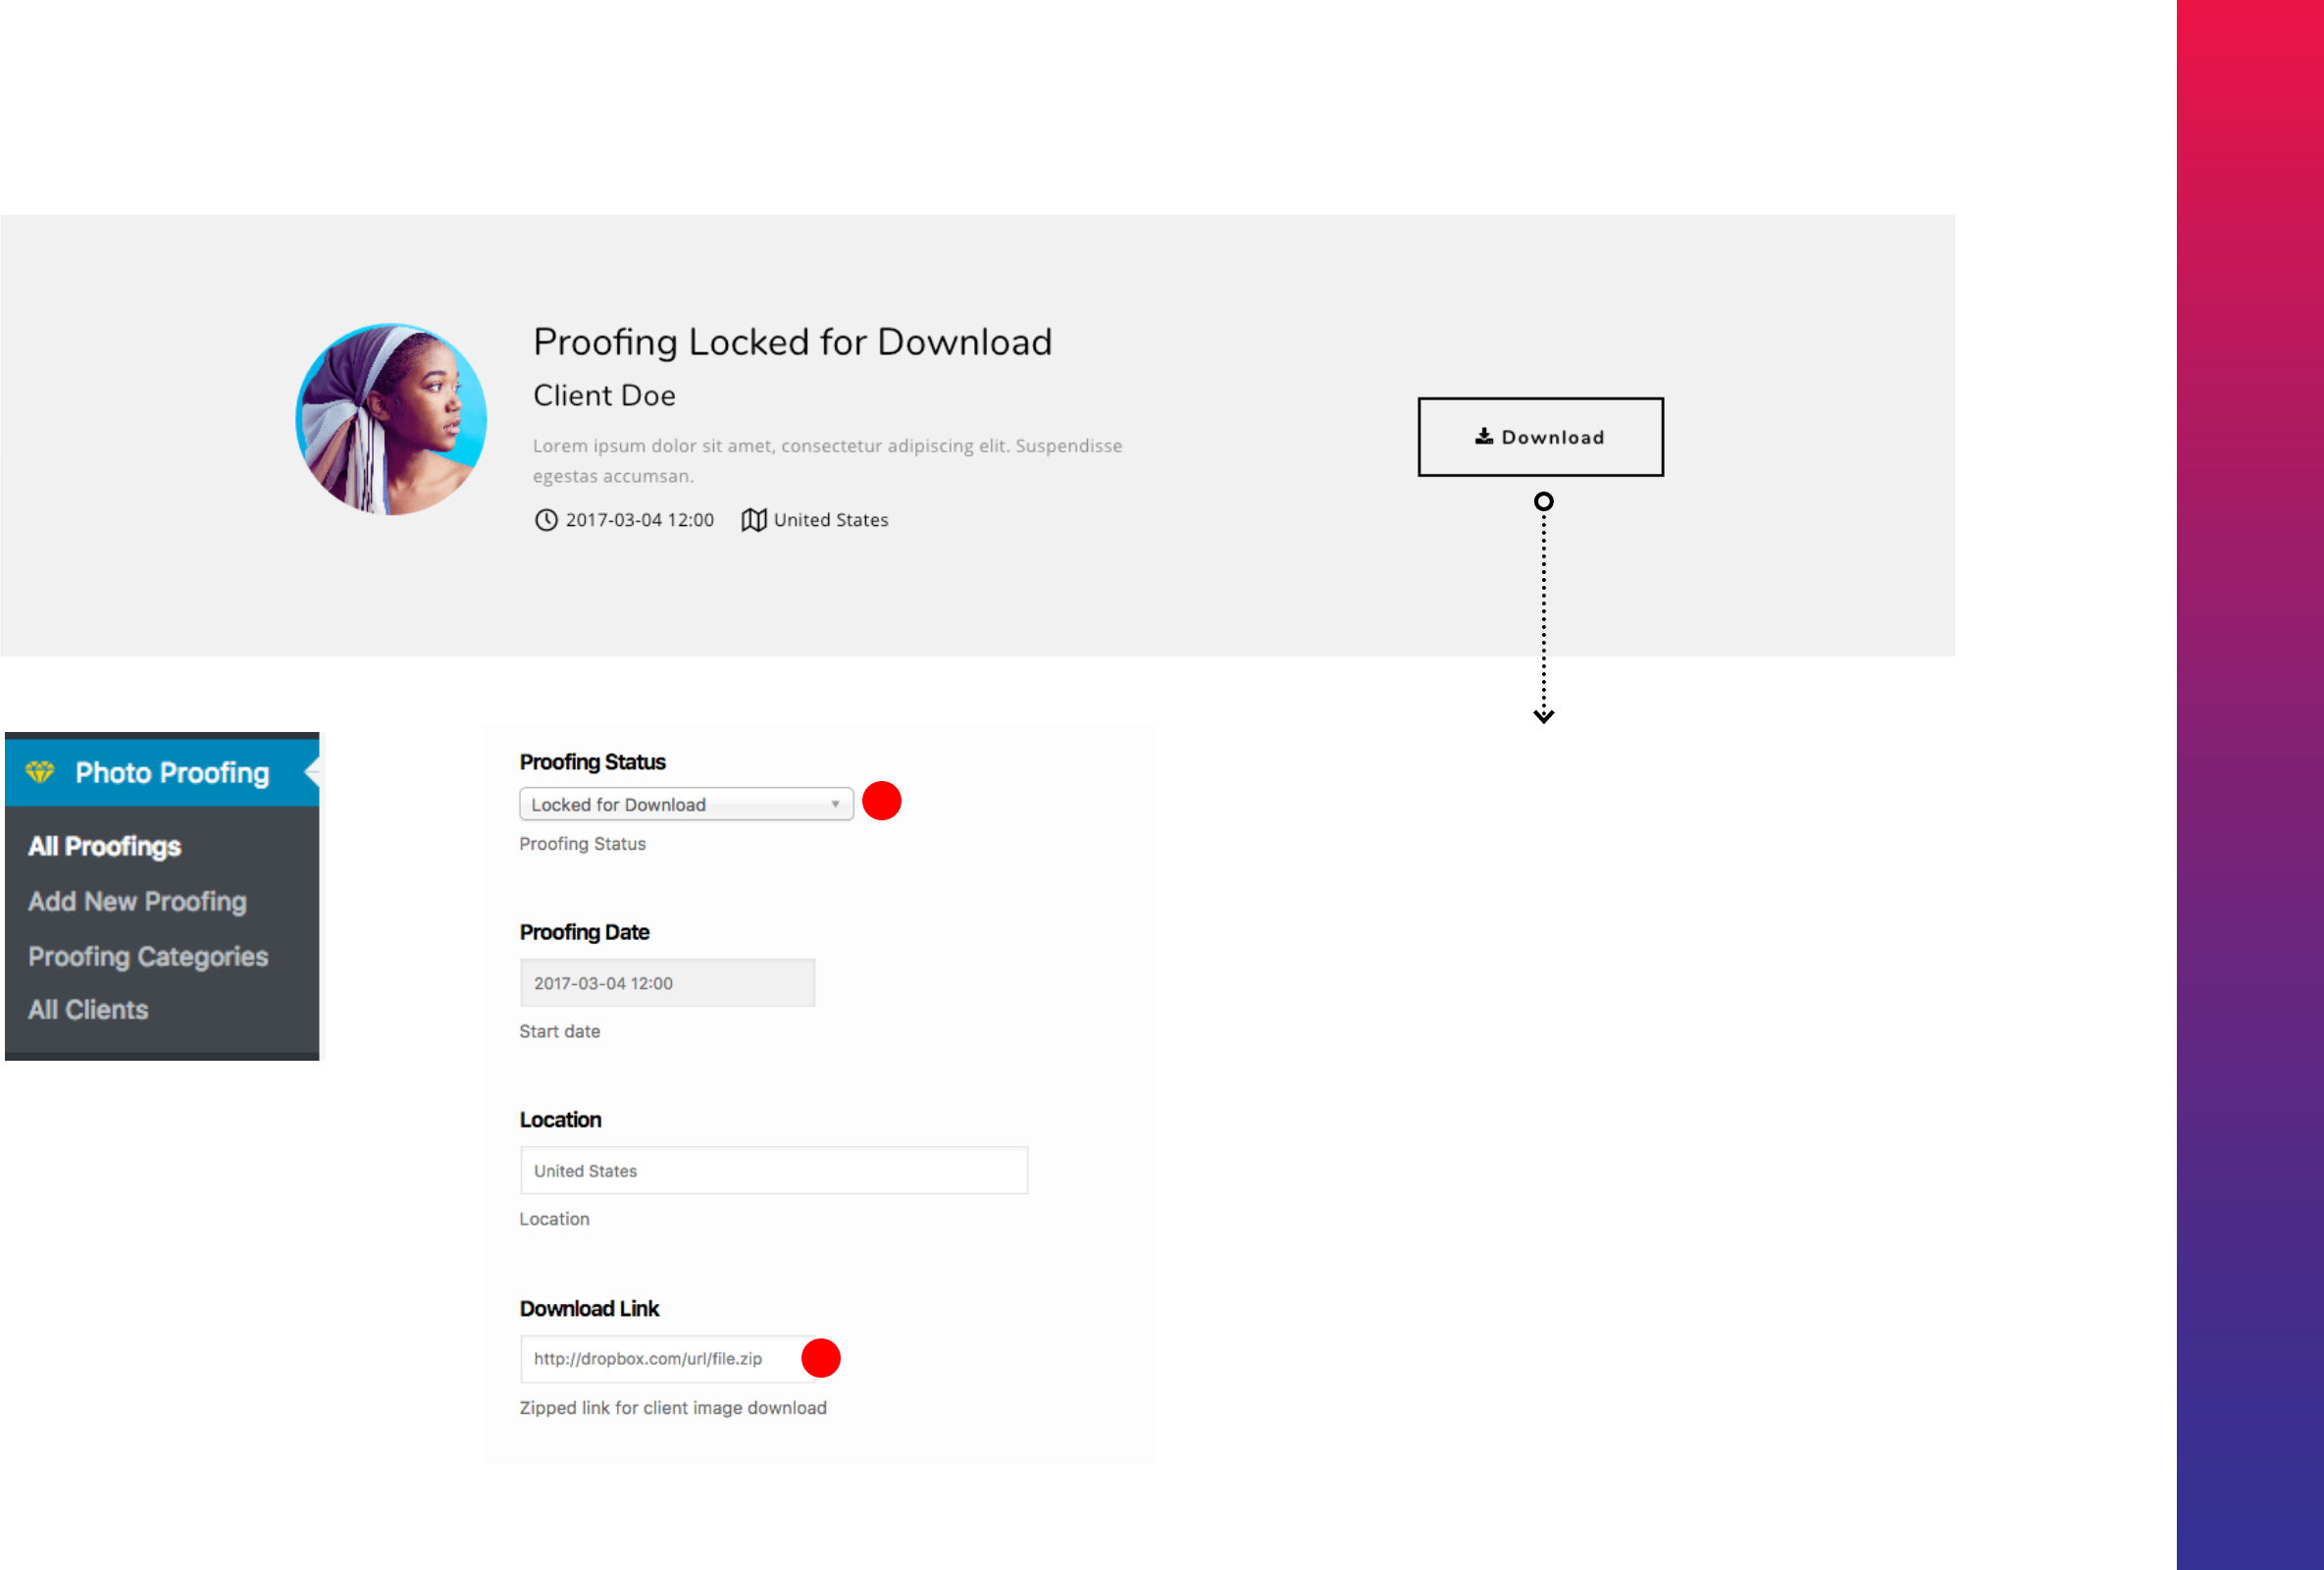Screen dimensions: 2324x1570
Task: Open the All Clients menu item
Action: click(x=88, y=1010)
